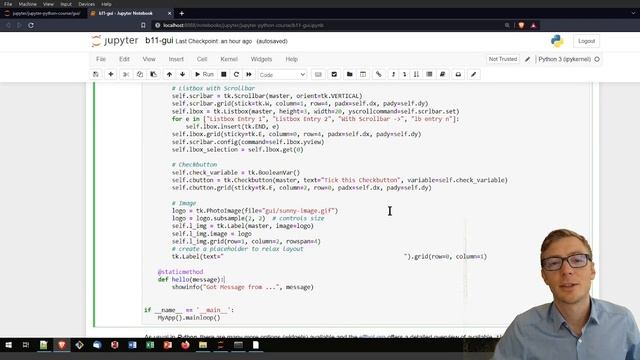The height and width of the screenshot is (360, 640).
Task: Open the Insert menu
Action: [x=176, y=59]
